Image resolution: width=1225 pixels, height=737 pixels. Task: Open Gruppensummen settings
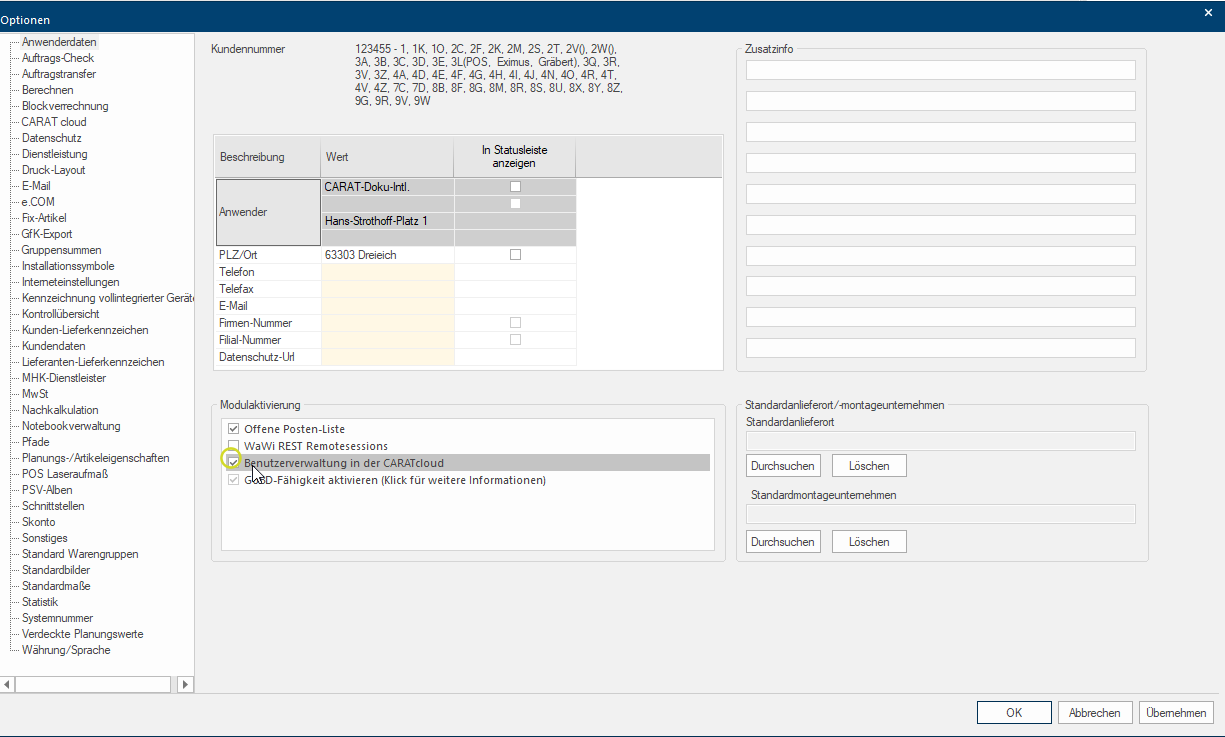click(62, 250)
